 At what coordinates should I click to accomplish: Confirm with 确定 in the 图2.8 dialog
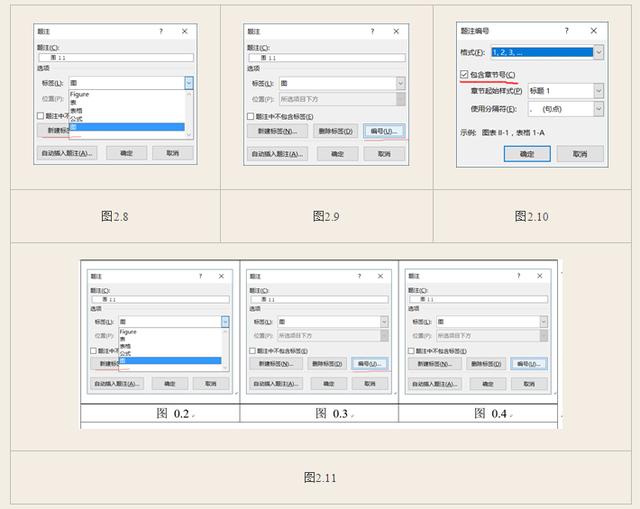(x=127, y=153)
